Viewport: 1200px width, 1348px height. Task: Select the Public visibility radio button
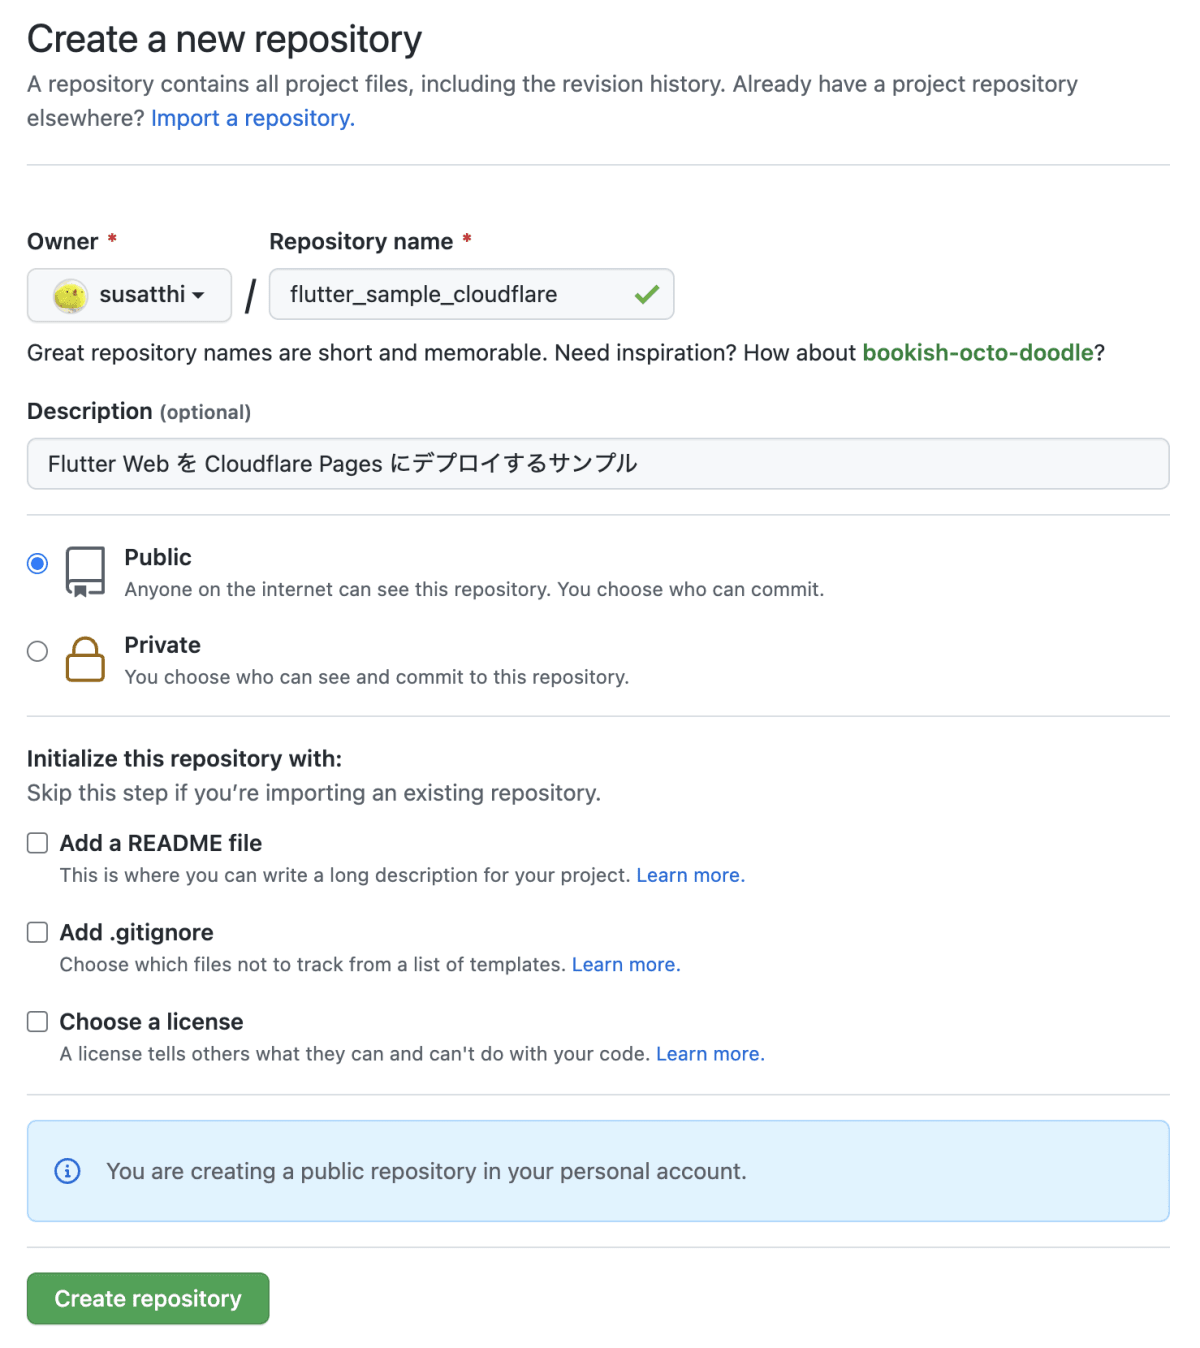tap(37, 563)
